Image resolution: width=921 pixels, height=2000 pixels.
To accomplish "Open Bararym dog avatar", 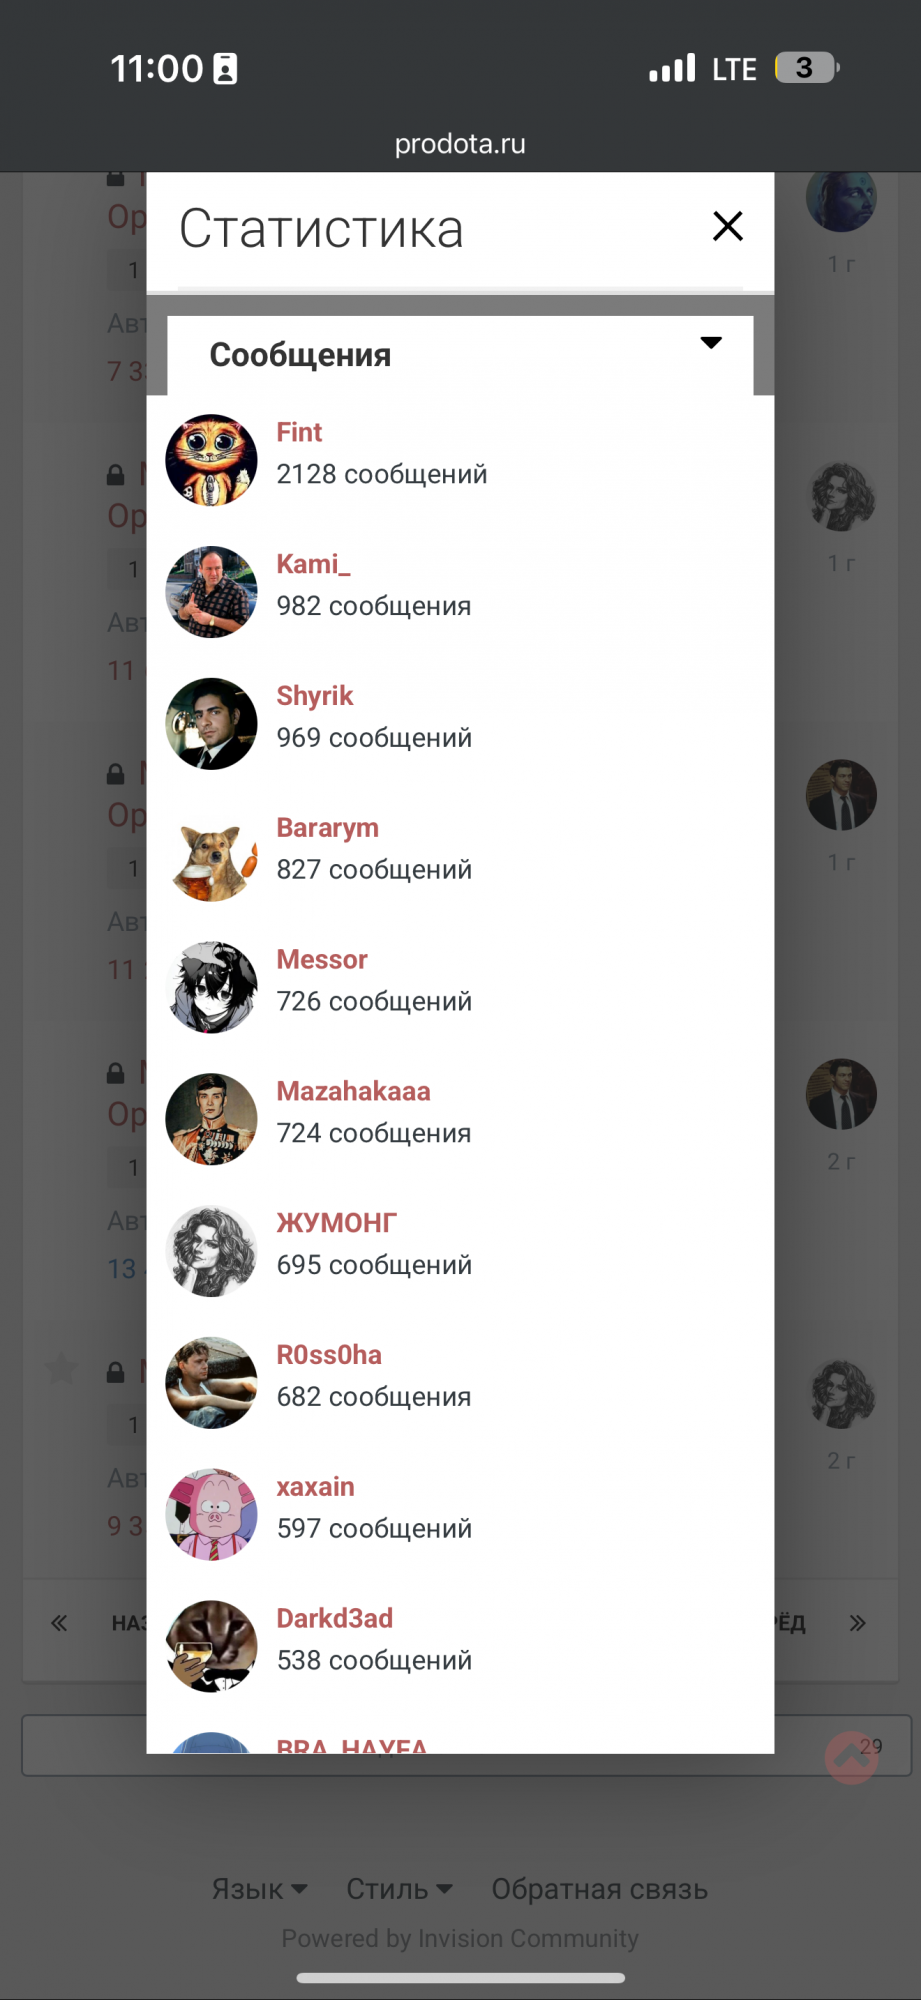I will [211, 856].
